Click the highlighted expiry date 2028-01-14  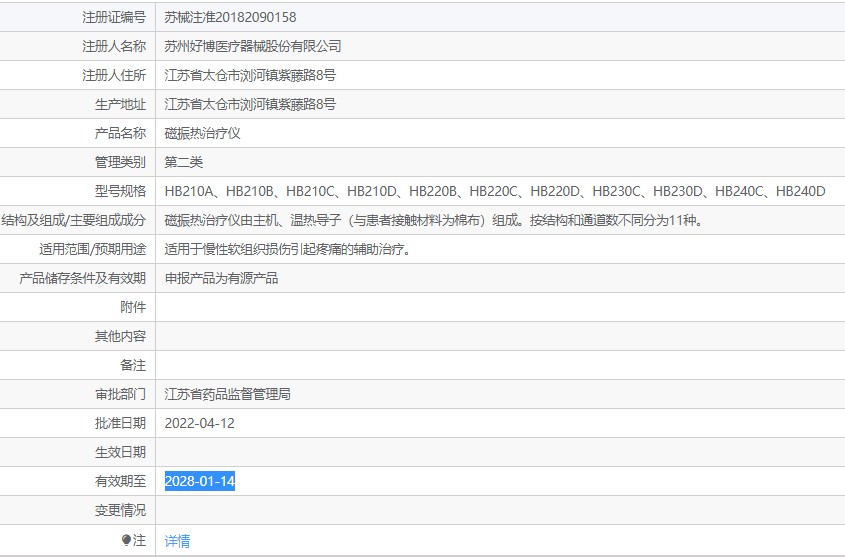(199, 481)
